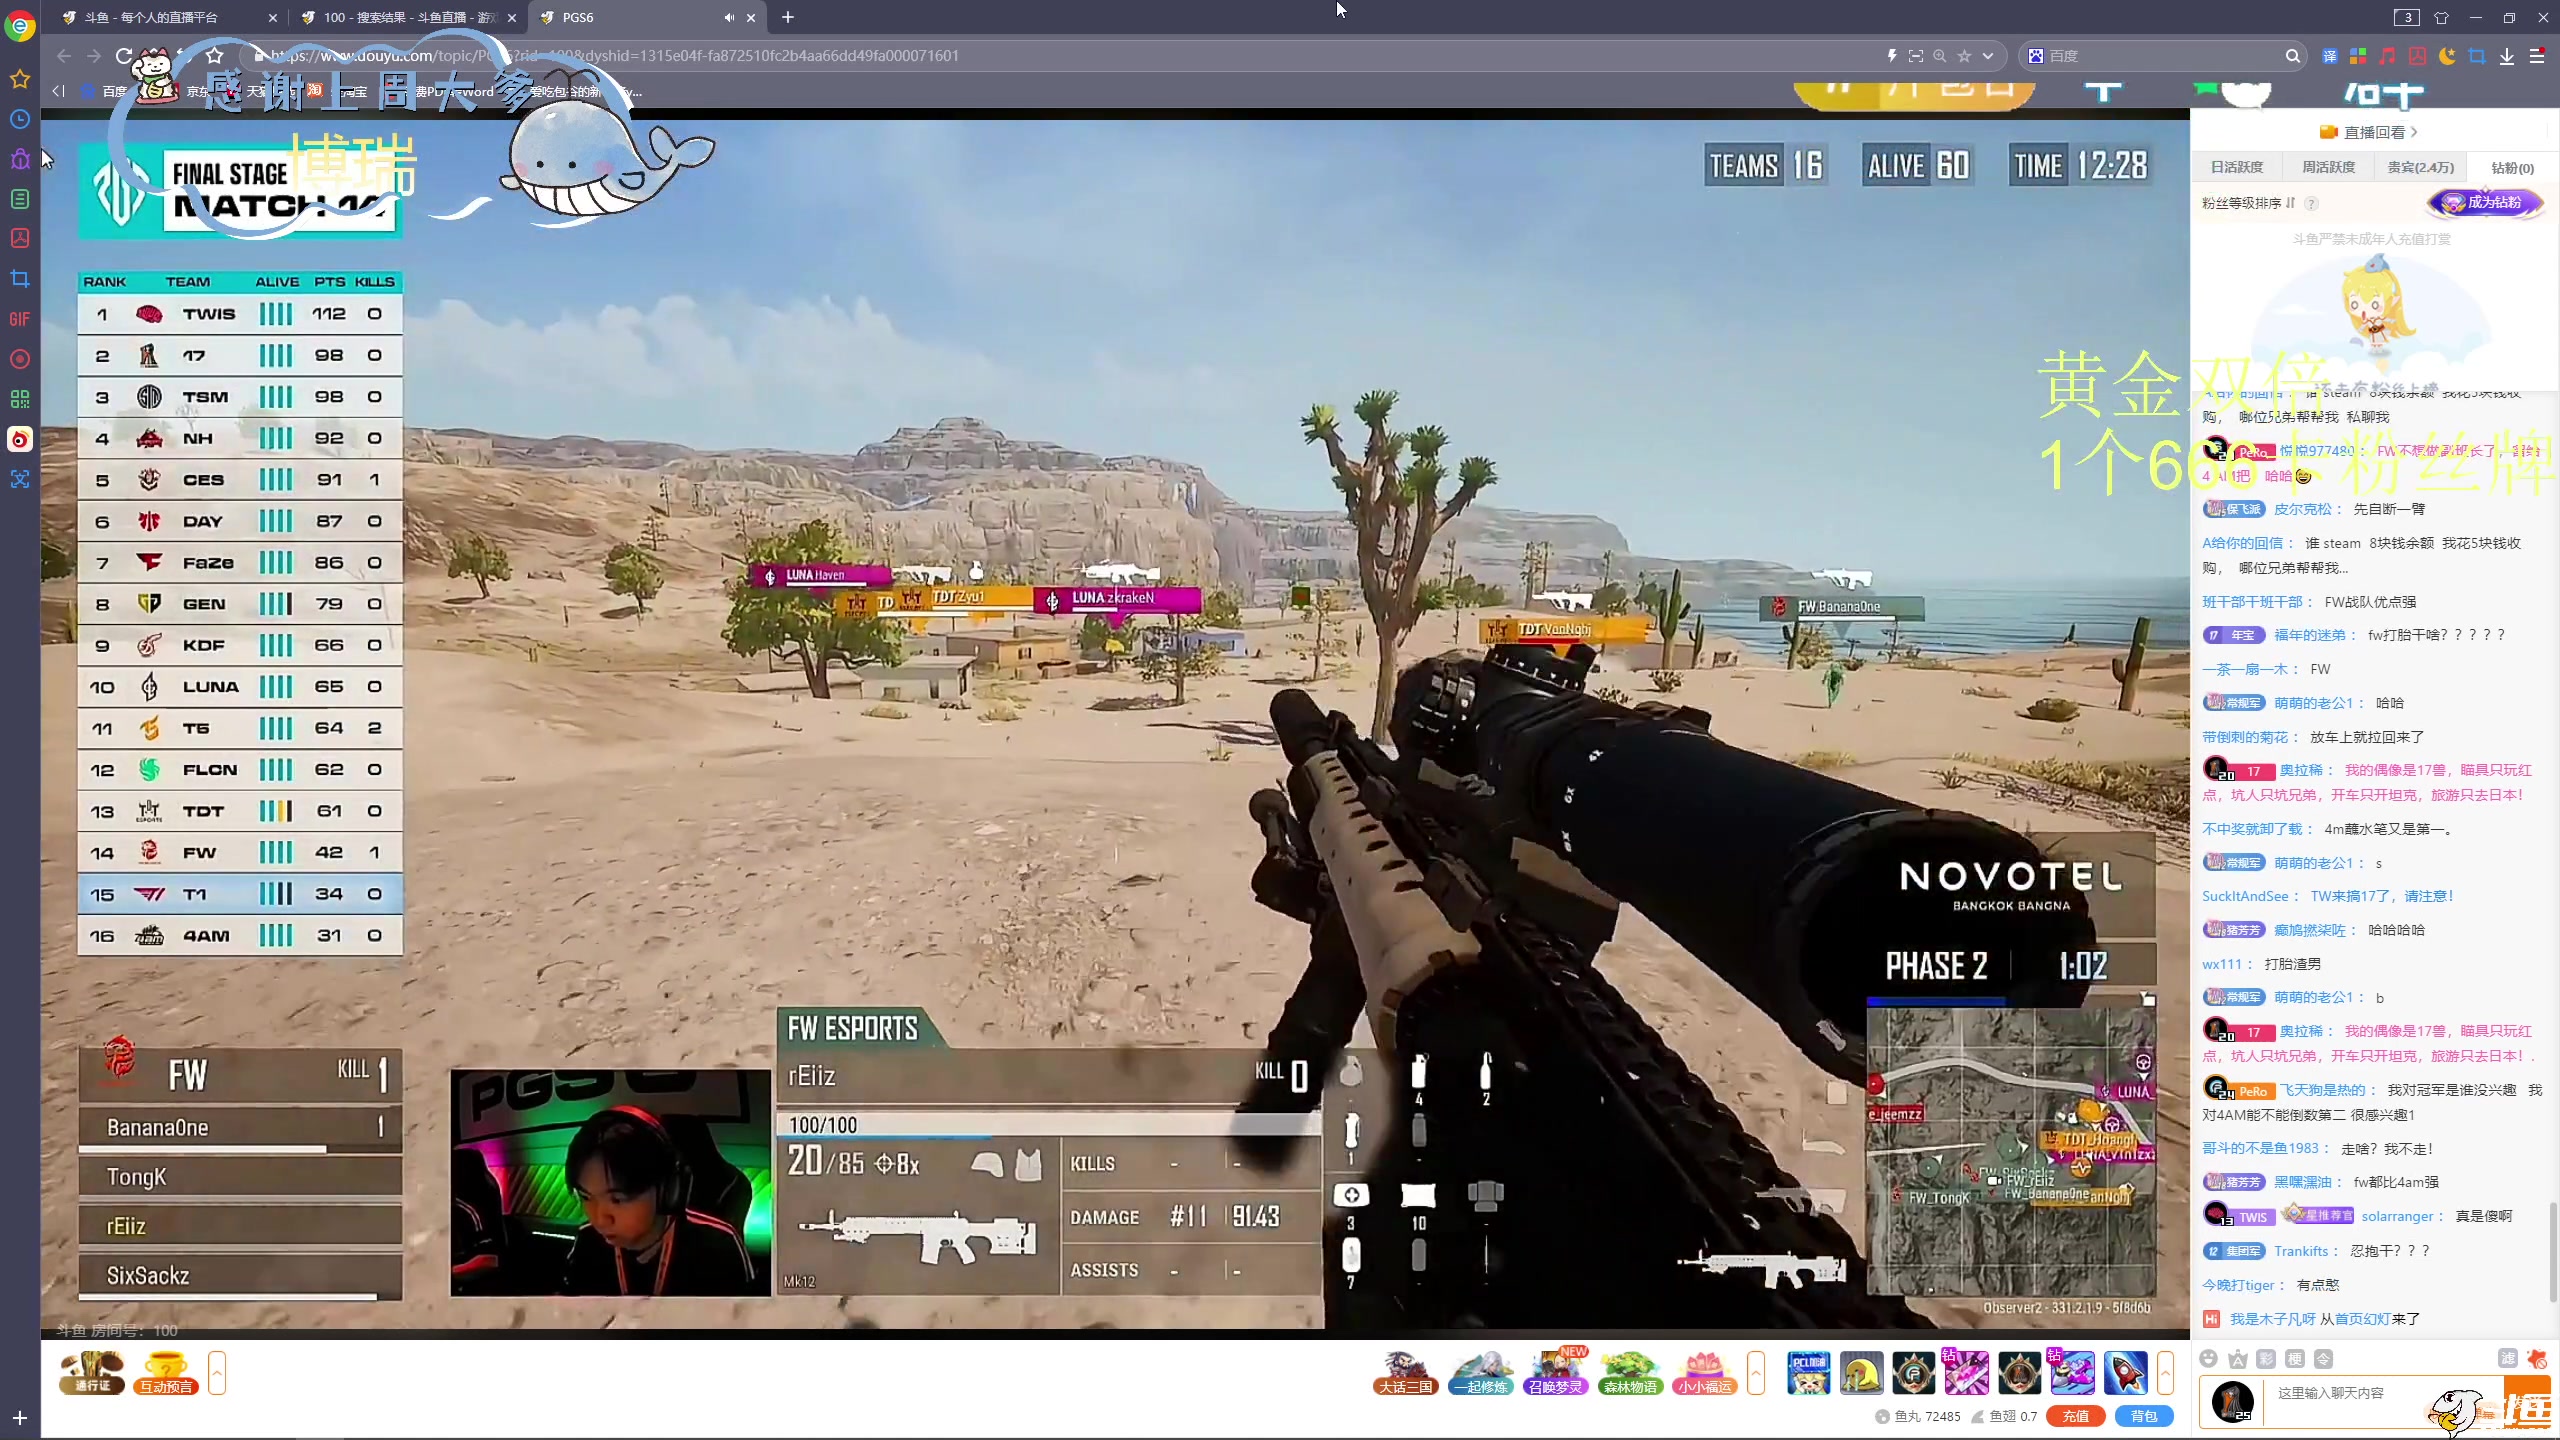Expand the left activity list arrow

217,1372
